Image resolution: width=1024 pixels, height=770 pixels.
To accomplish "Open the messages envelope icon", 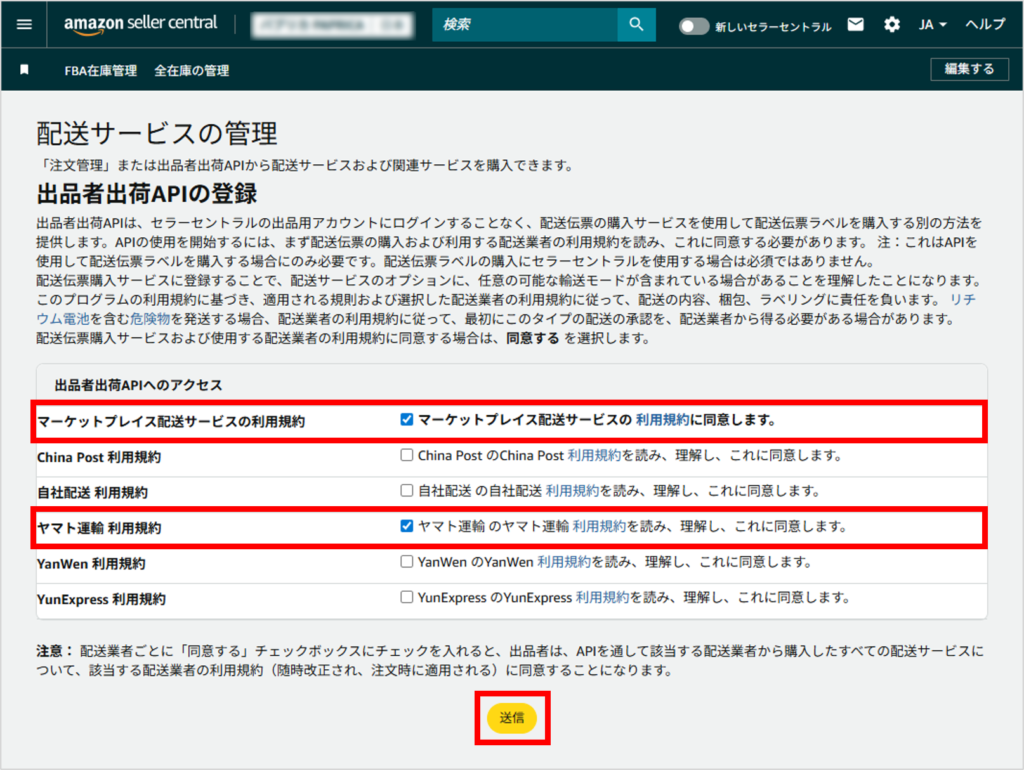I will click(x=855, y=25).
